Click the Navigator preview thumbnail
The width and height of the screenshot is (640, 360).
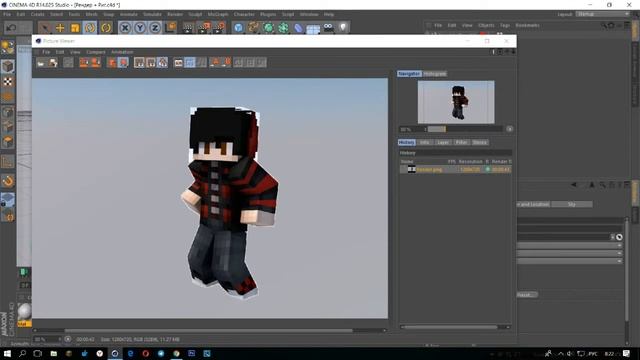(x=456, y=102)
